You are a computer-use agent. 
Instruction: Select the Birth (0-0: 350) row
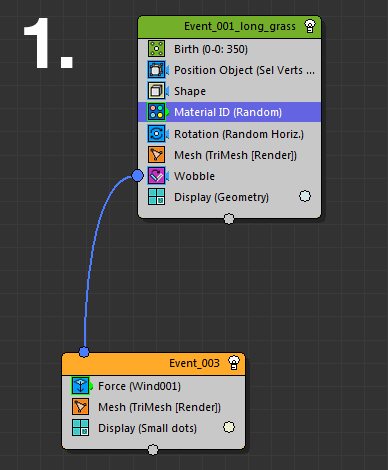[x=230, y=49]
